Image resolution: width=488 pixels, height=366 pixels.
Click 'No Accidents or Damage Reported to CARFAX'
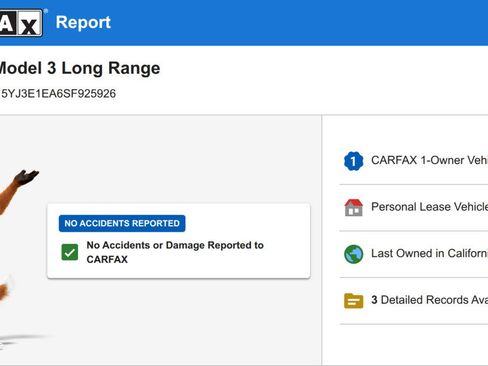(175, 252)
